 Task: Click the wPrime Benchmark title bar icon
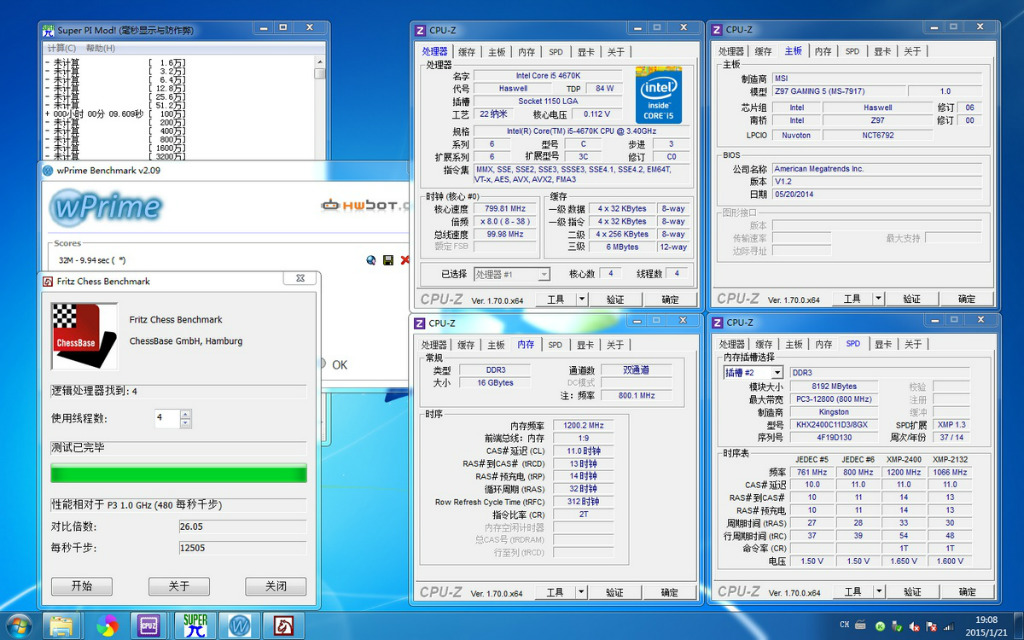pyautogui.click(x=47, y=170)
